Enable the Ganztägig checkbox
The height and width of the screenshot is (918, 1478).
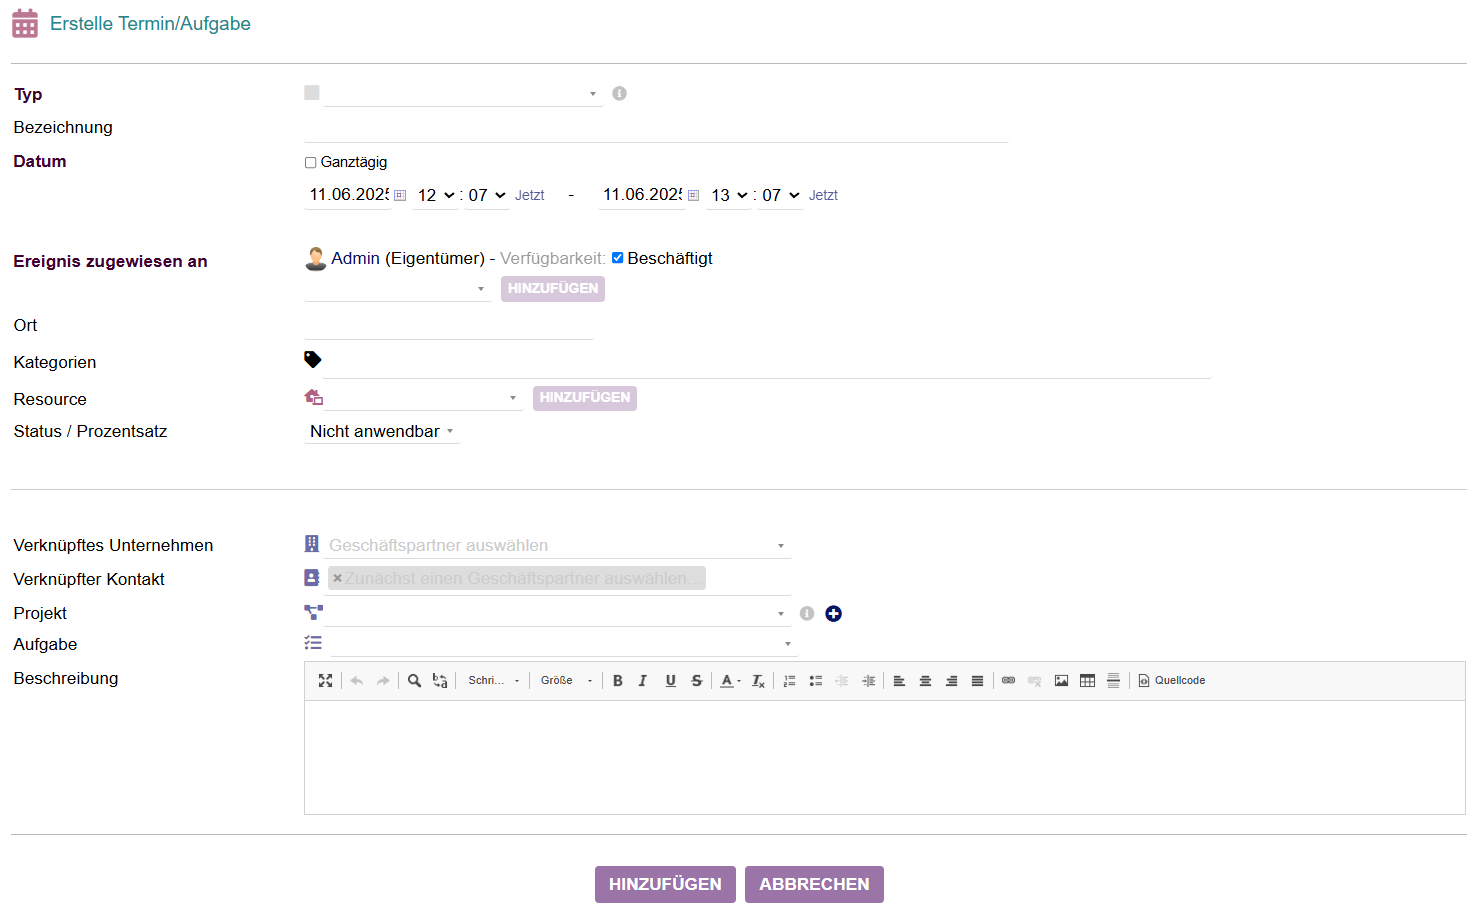pyautogui.click(x=311, y=163)
